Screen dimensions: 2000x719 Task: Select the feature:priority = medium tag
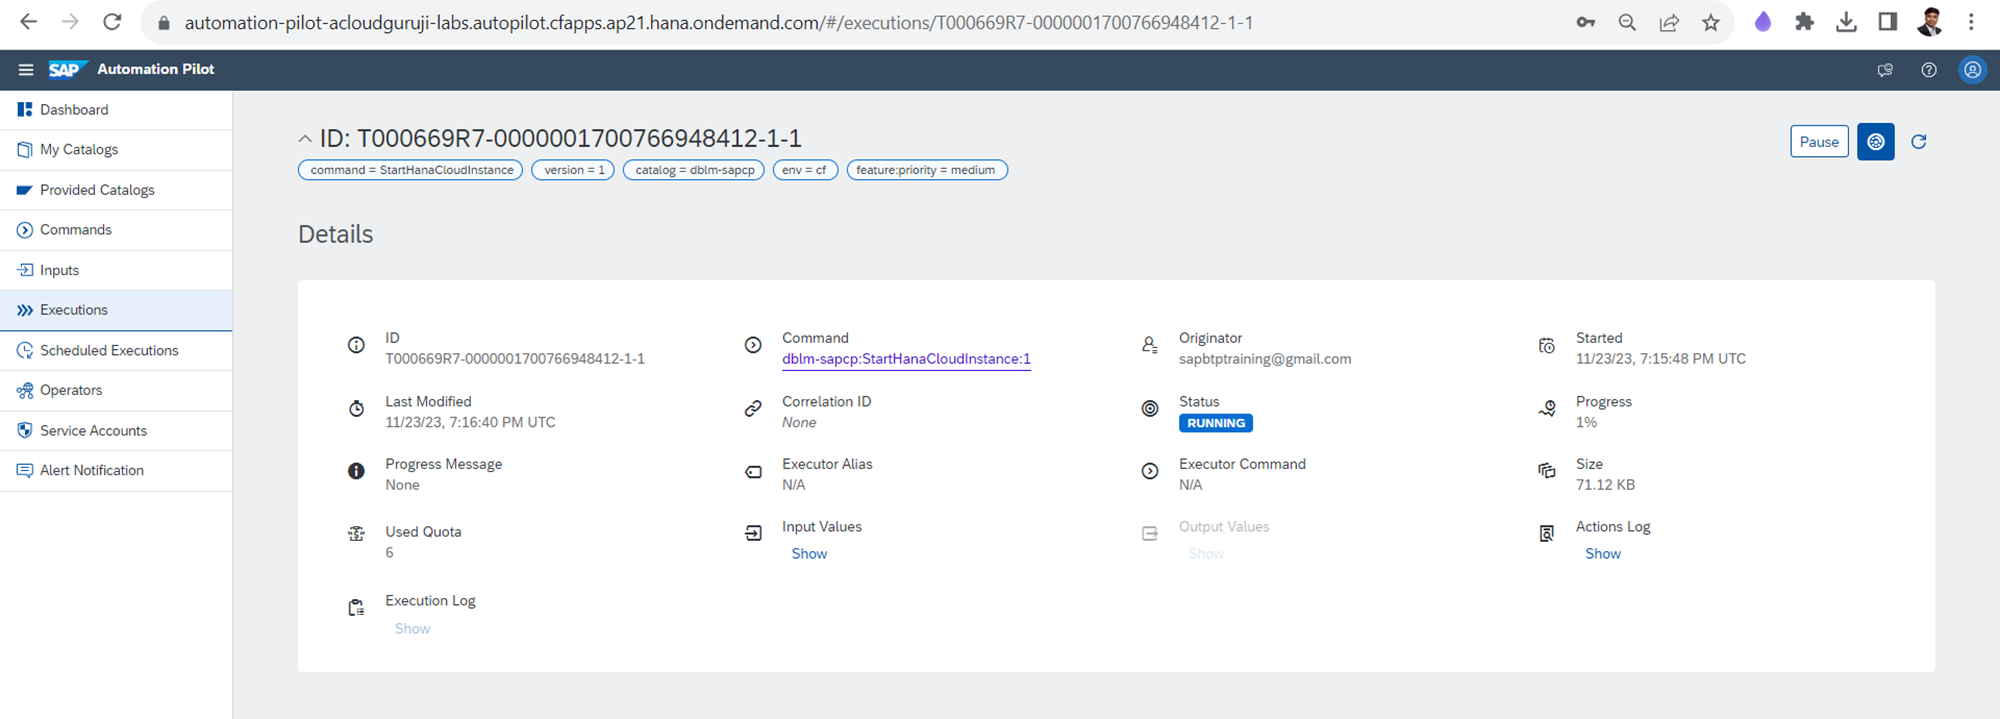[x=926, y=170]
